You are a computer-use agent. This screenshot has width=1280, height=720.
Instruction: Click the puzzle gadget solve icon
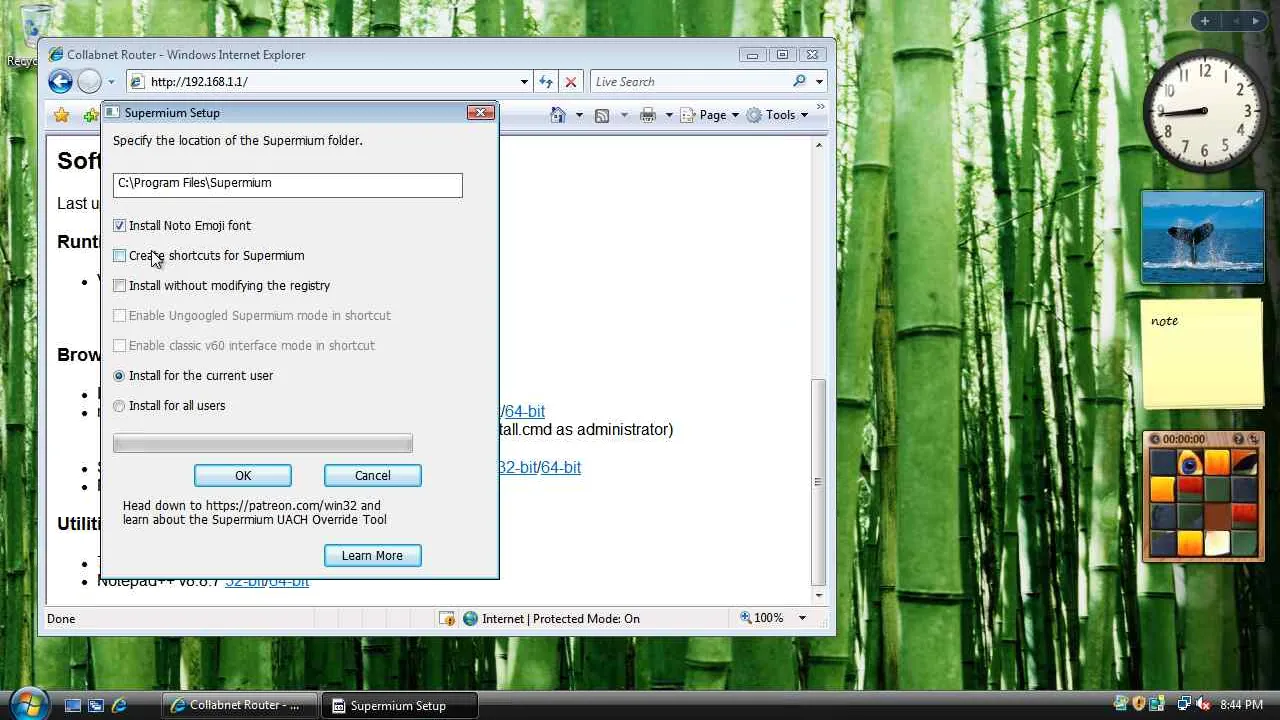coord(1254,439)
